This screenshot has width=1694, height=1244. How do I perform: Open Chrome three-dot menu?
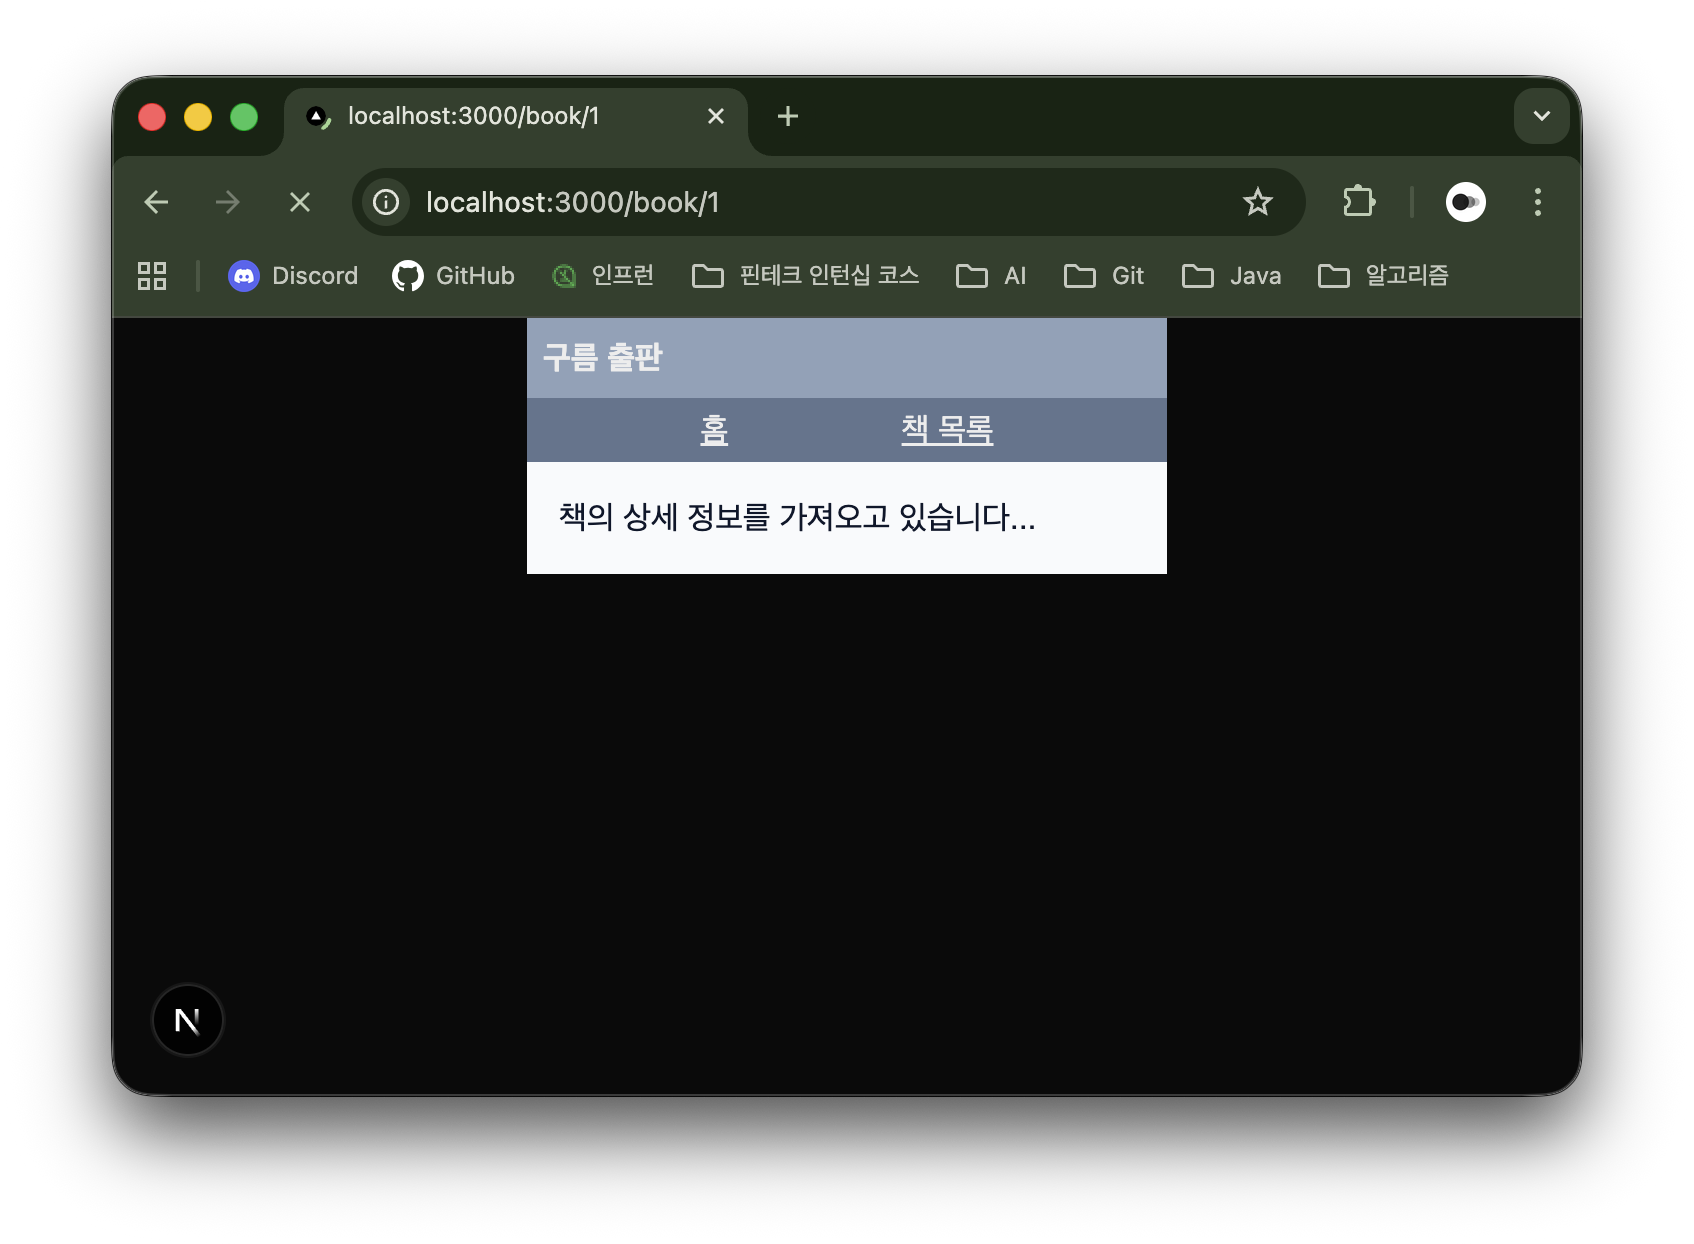click(x=1537, y=203)
